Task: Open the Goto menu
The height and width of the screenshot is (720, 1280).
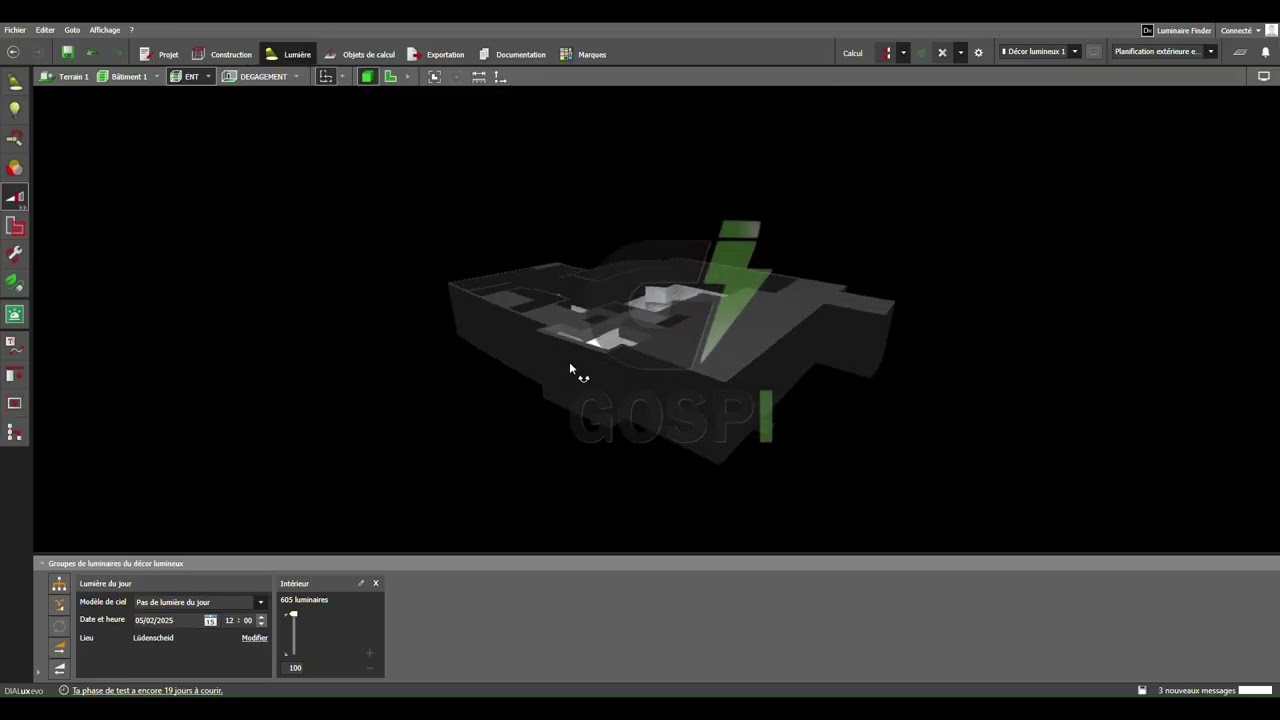Action: 72,30
